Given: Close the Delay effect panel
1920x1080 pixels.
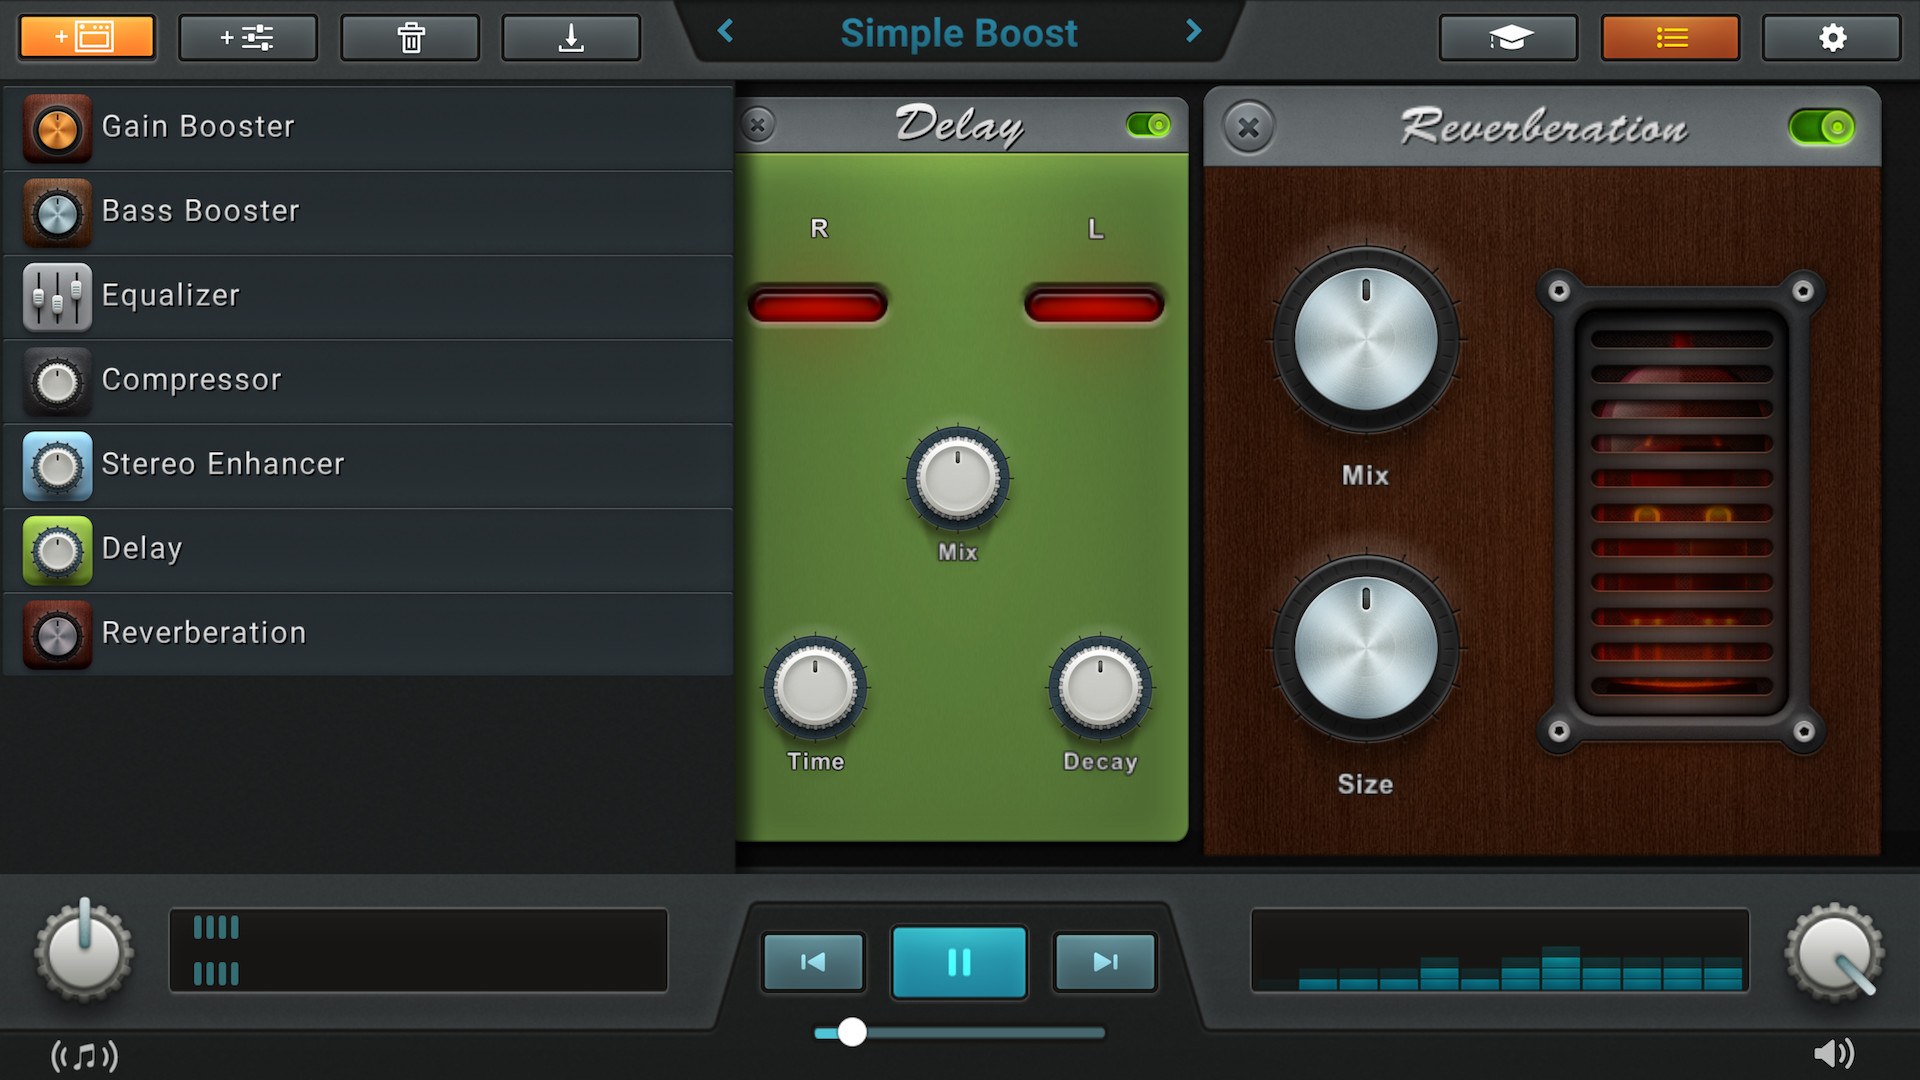Looking at the screenshot, I should click(759, 125).
